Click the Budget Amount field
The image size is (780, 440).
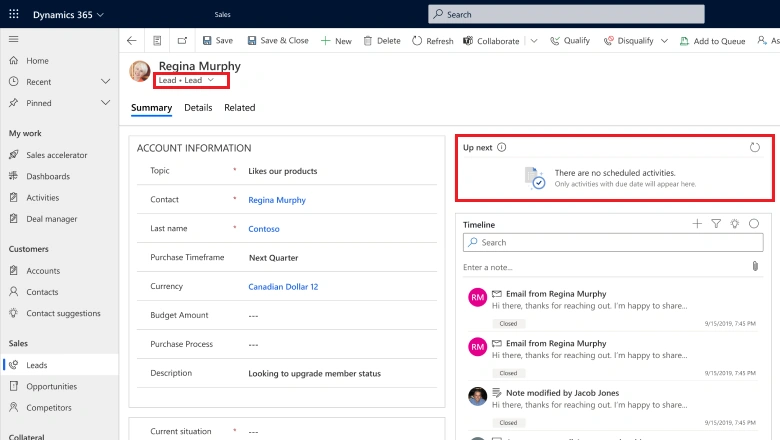click(x=253, y=315)
